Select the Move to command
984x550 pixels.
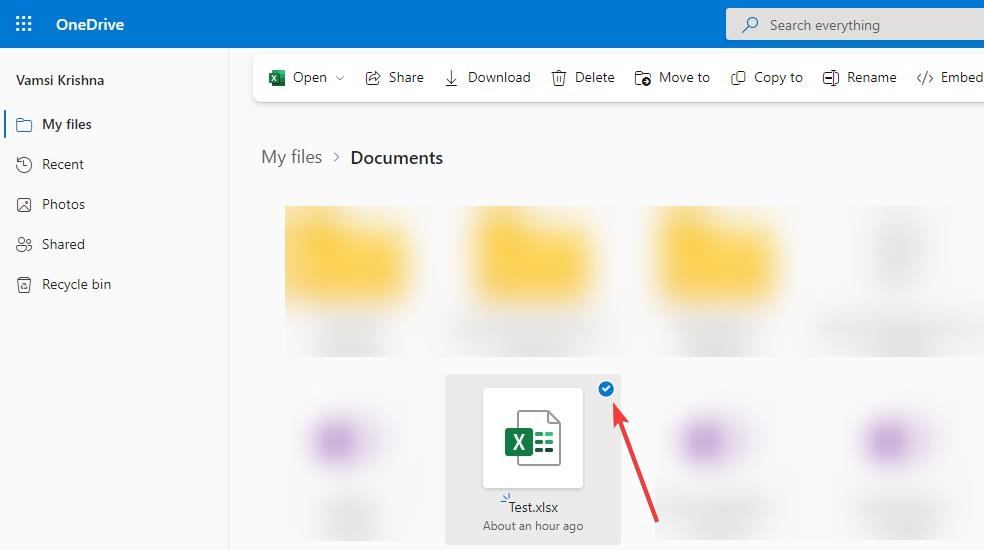(x=672, y=78)
